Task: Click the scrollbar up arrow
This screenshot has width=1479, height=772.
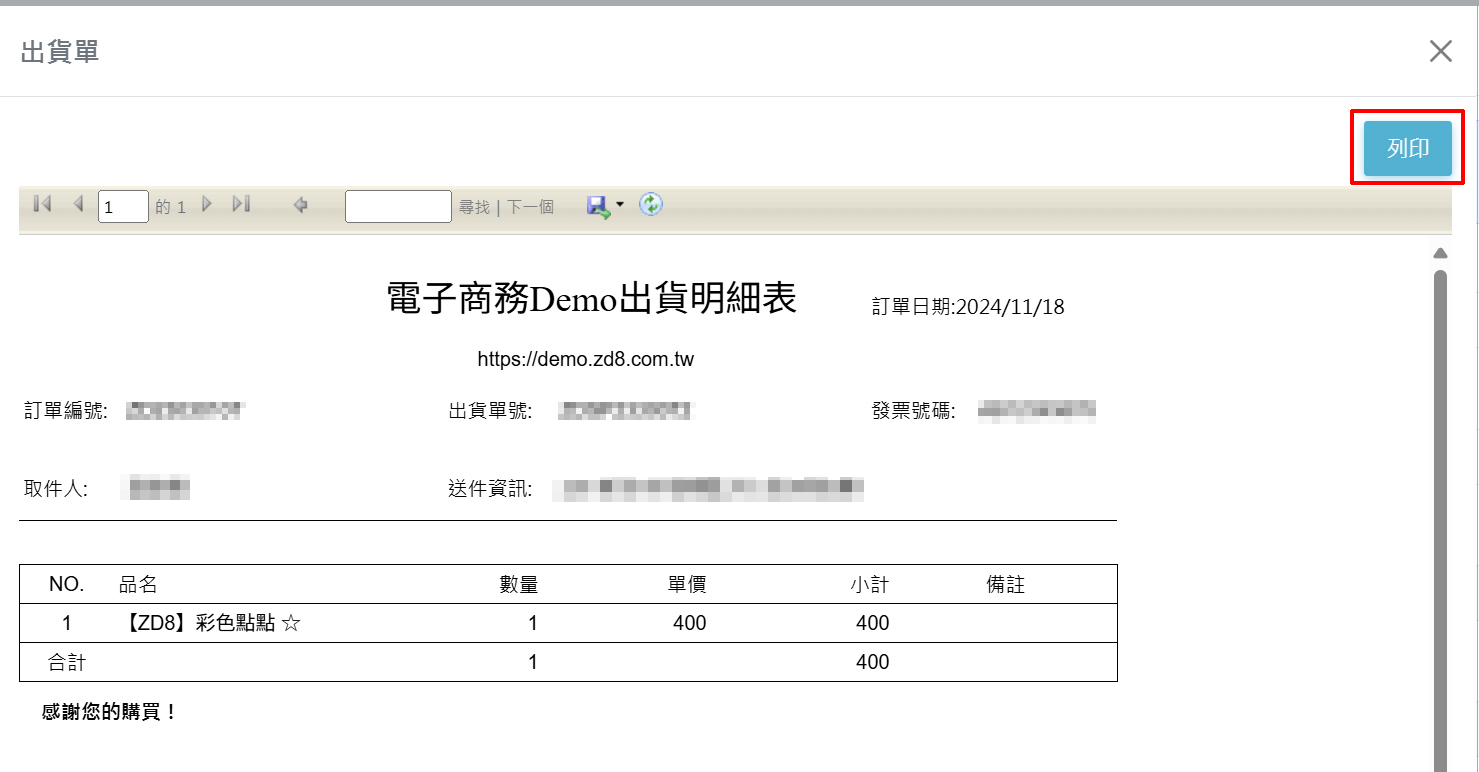Action: pos(1440,253)
